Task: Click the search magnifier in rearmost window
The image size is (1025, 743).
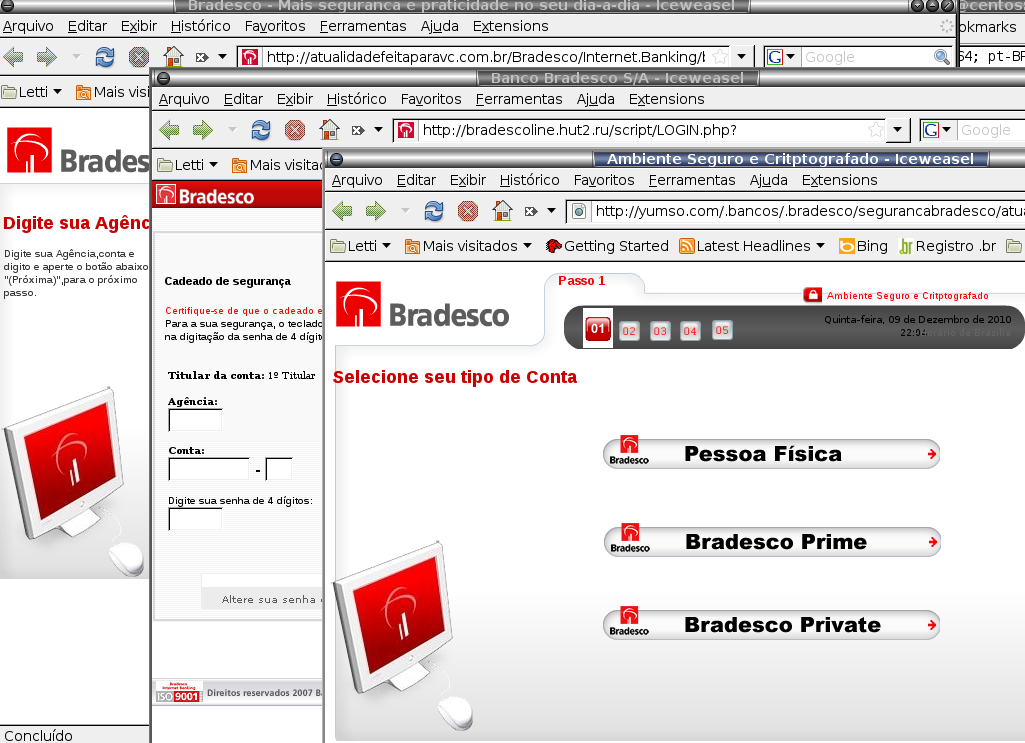Action: tap(941, 57)
